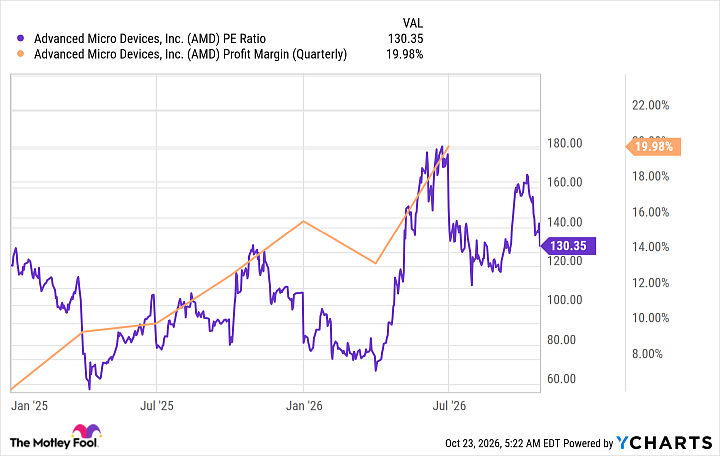Click the orange 19.98% axis flag
The height and width of the screenshot is (456, 720).
pos(653,147)
